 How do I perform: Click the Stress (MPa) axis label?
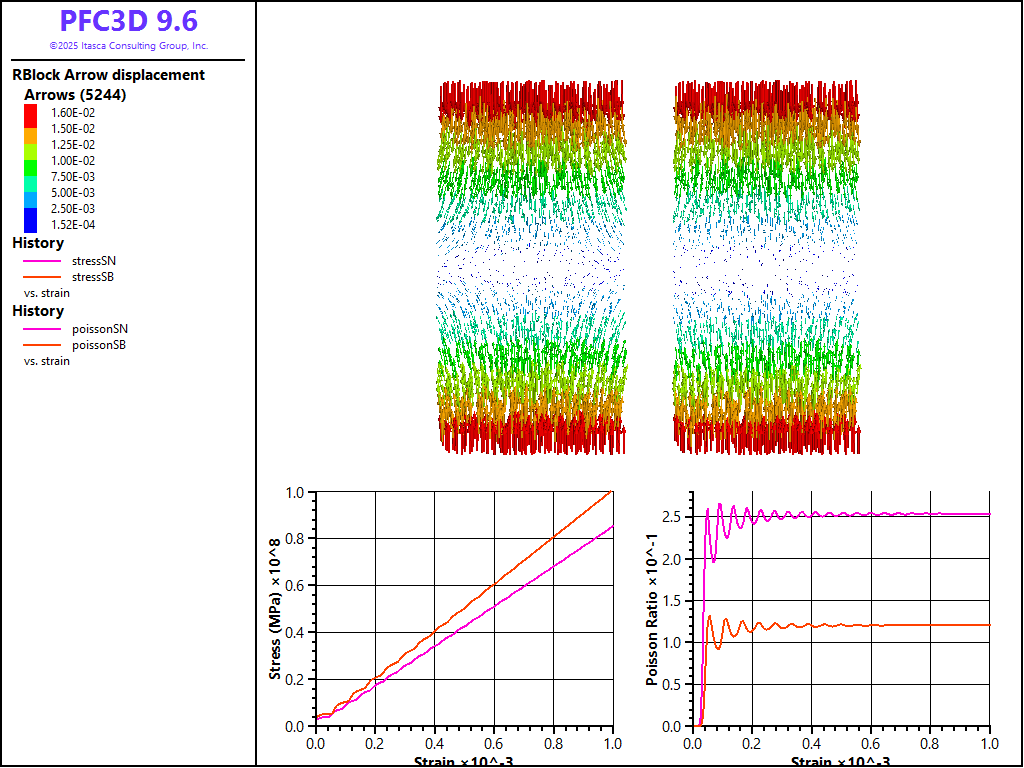click(275, 609)
